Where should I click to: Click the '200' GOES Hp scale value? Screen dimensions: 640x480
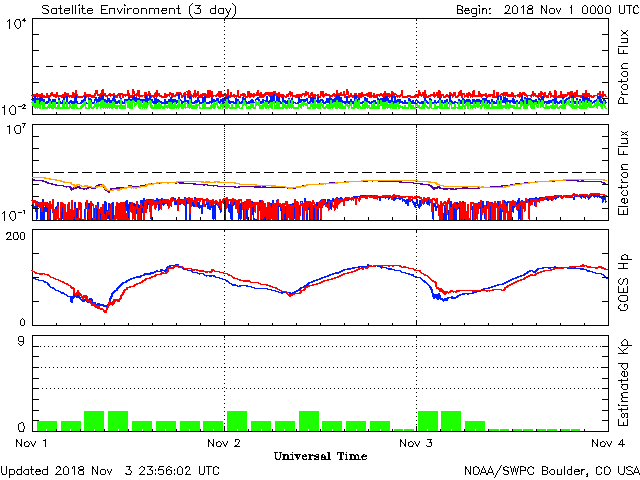16,236
